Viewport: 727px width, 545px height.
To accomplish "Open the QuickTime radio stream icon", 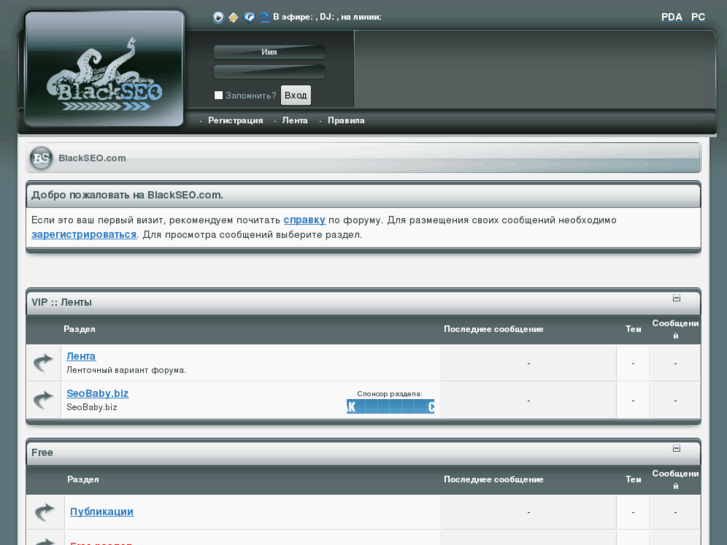I will [264, 18].
